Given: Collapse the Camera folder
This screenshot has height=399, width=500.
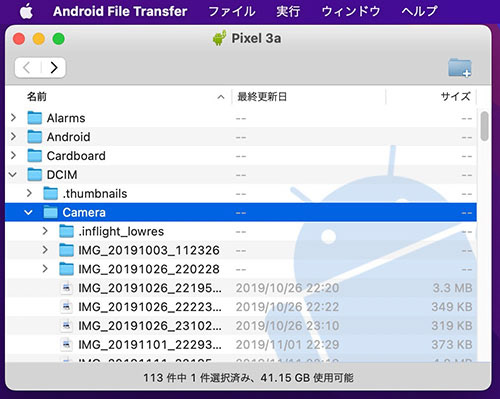Looking at the screenshot, I should click(x=29, y=212).
